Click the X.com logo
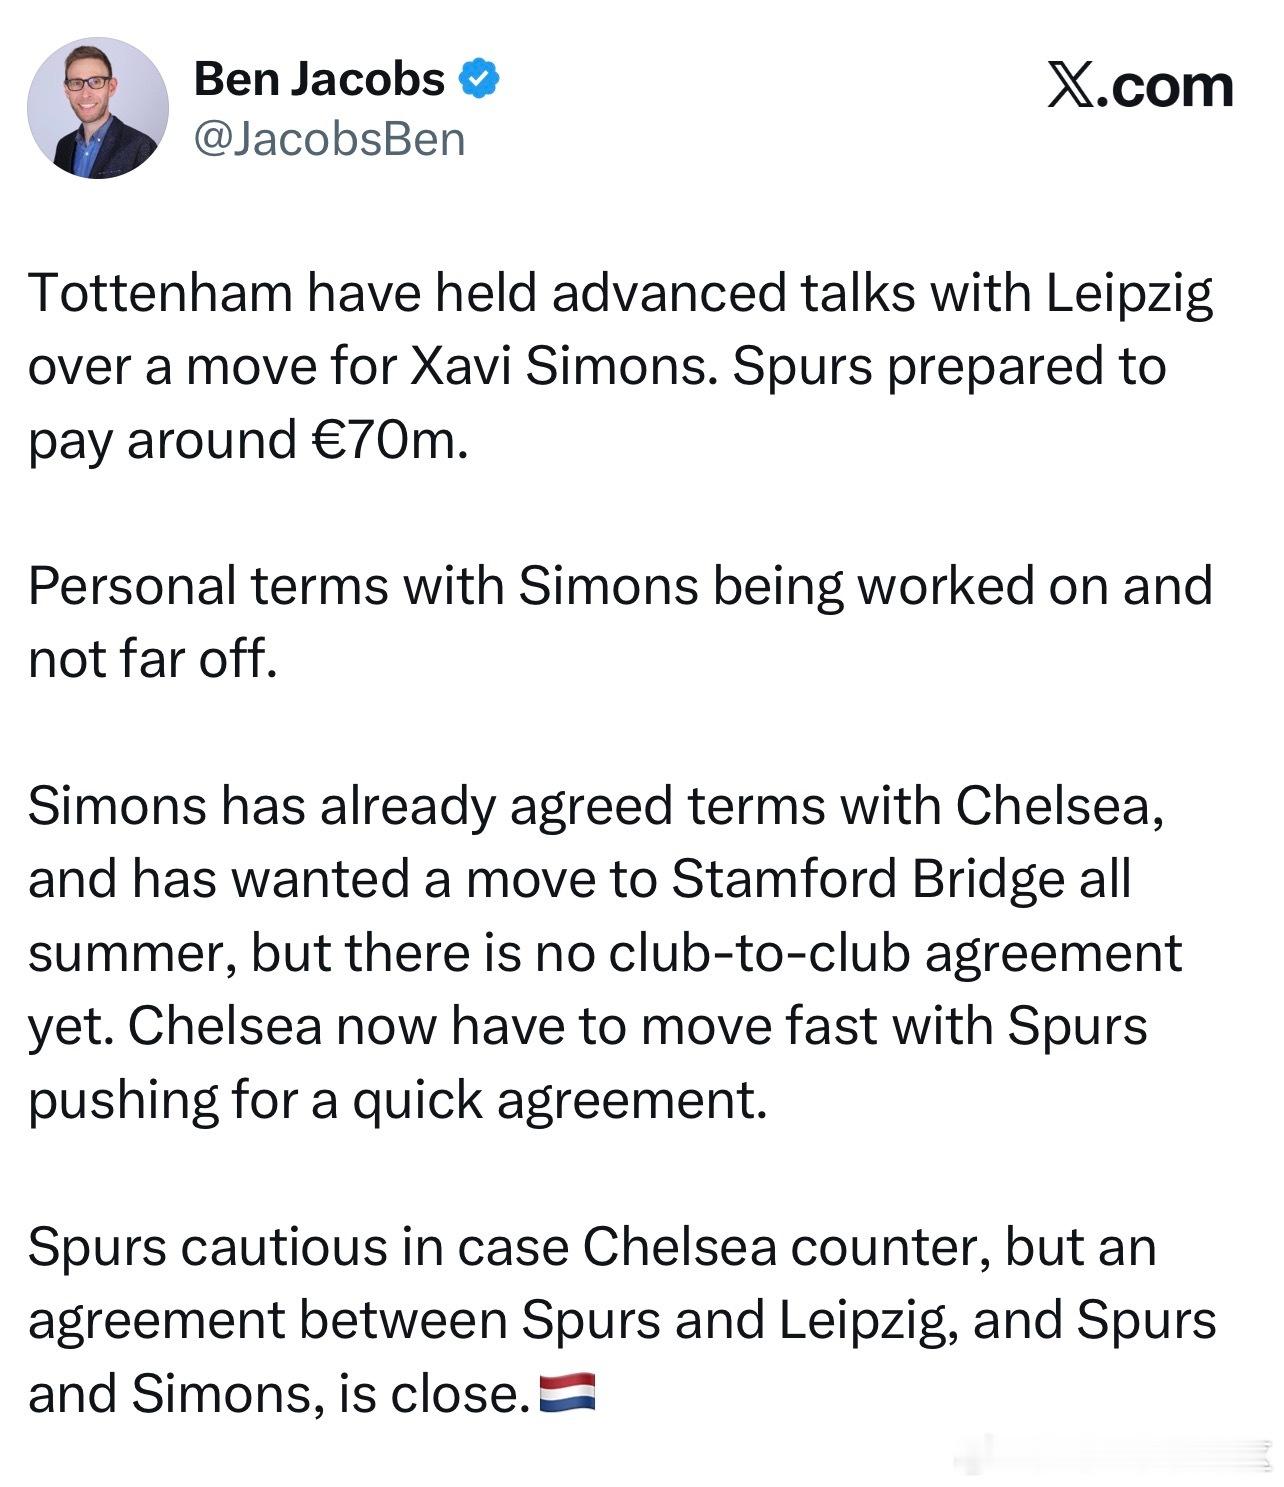 1140,85
